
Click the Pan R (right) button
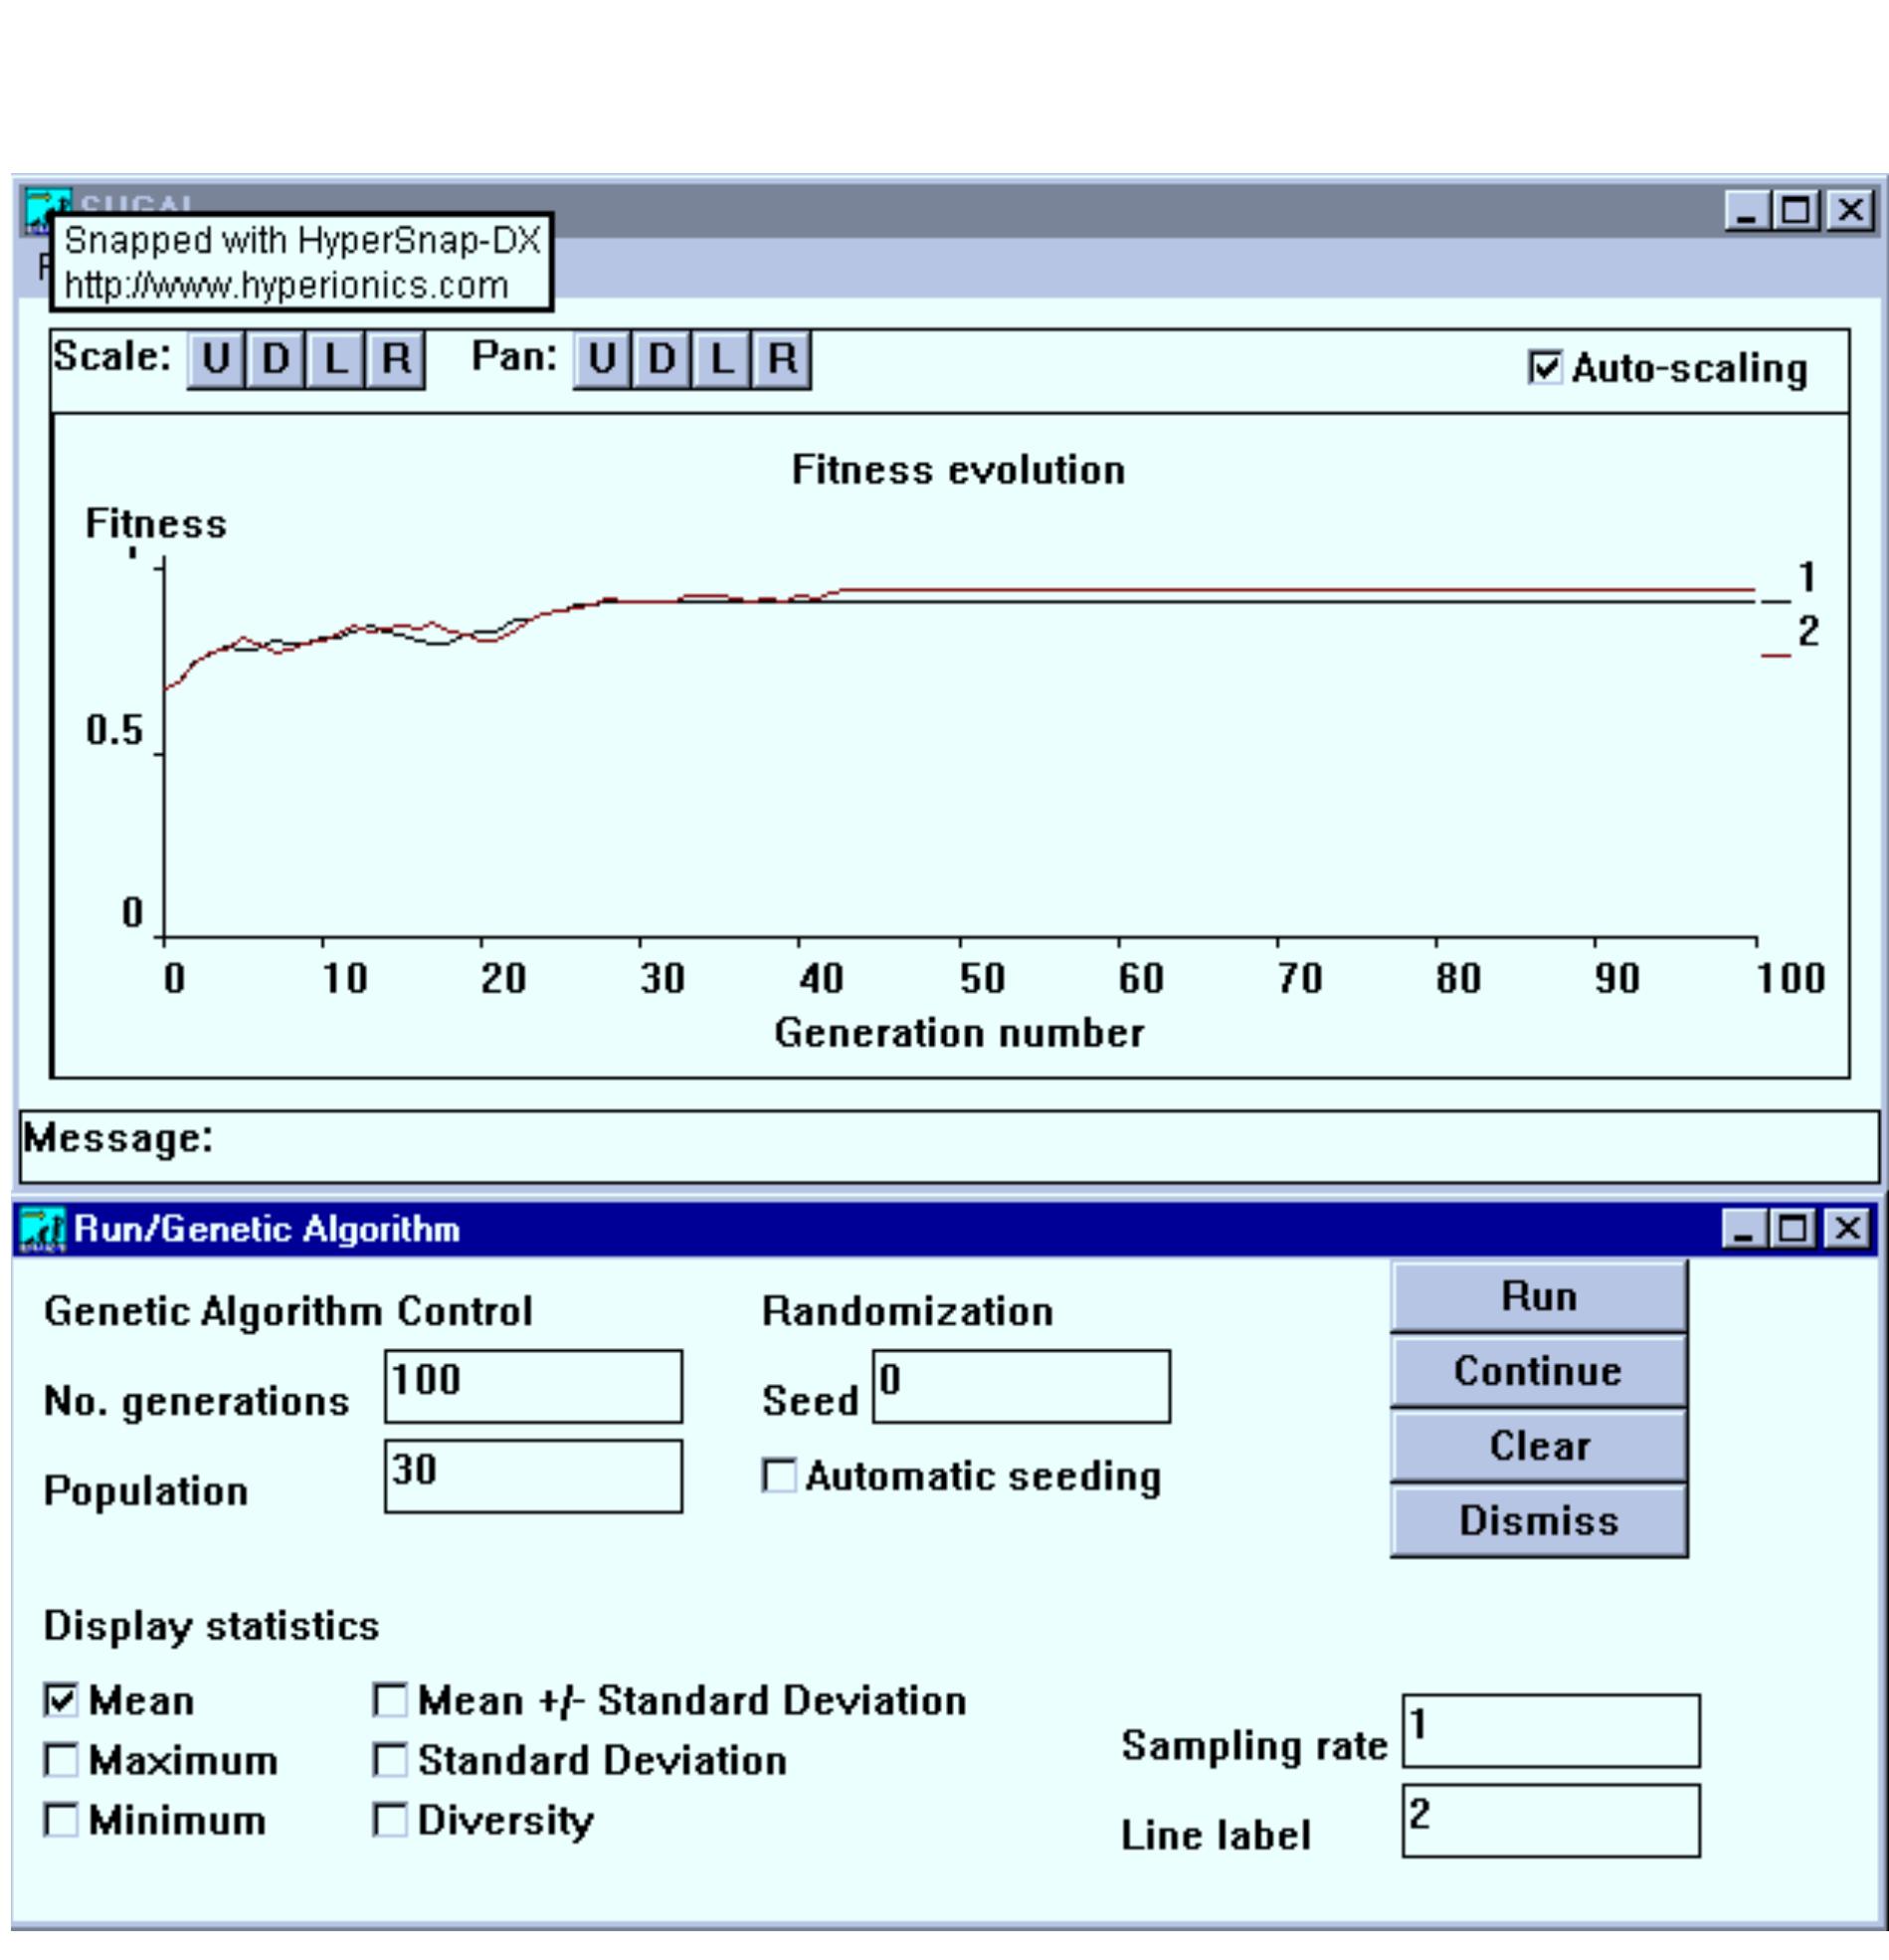(x=782, y=359)
